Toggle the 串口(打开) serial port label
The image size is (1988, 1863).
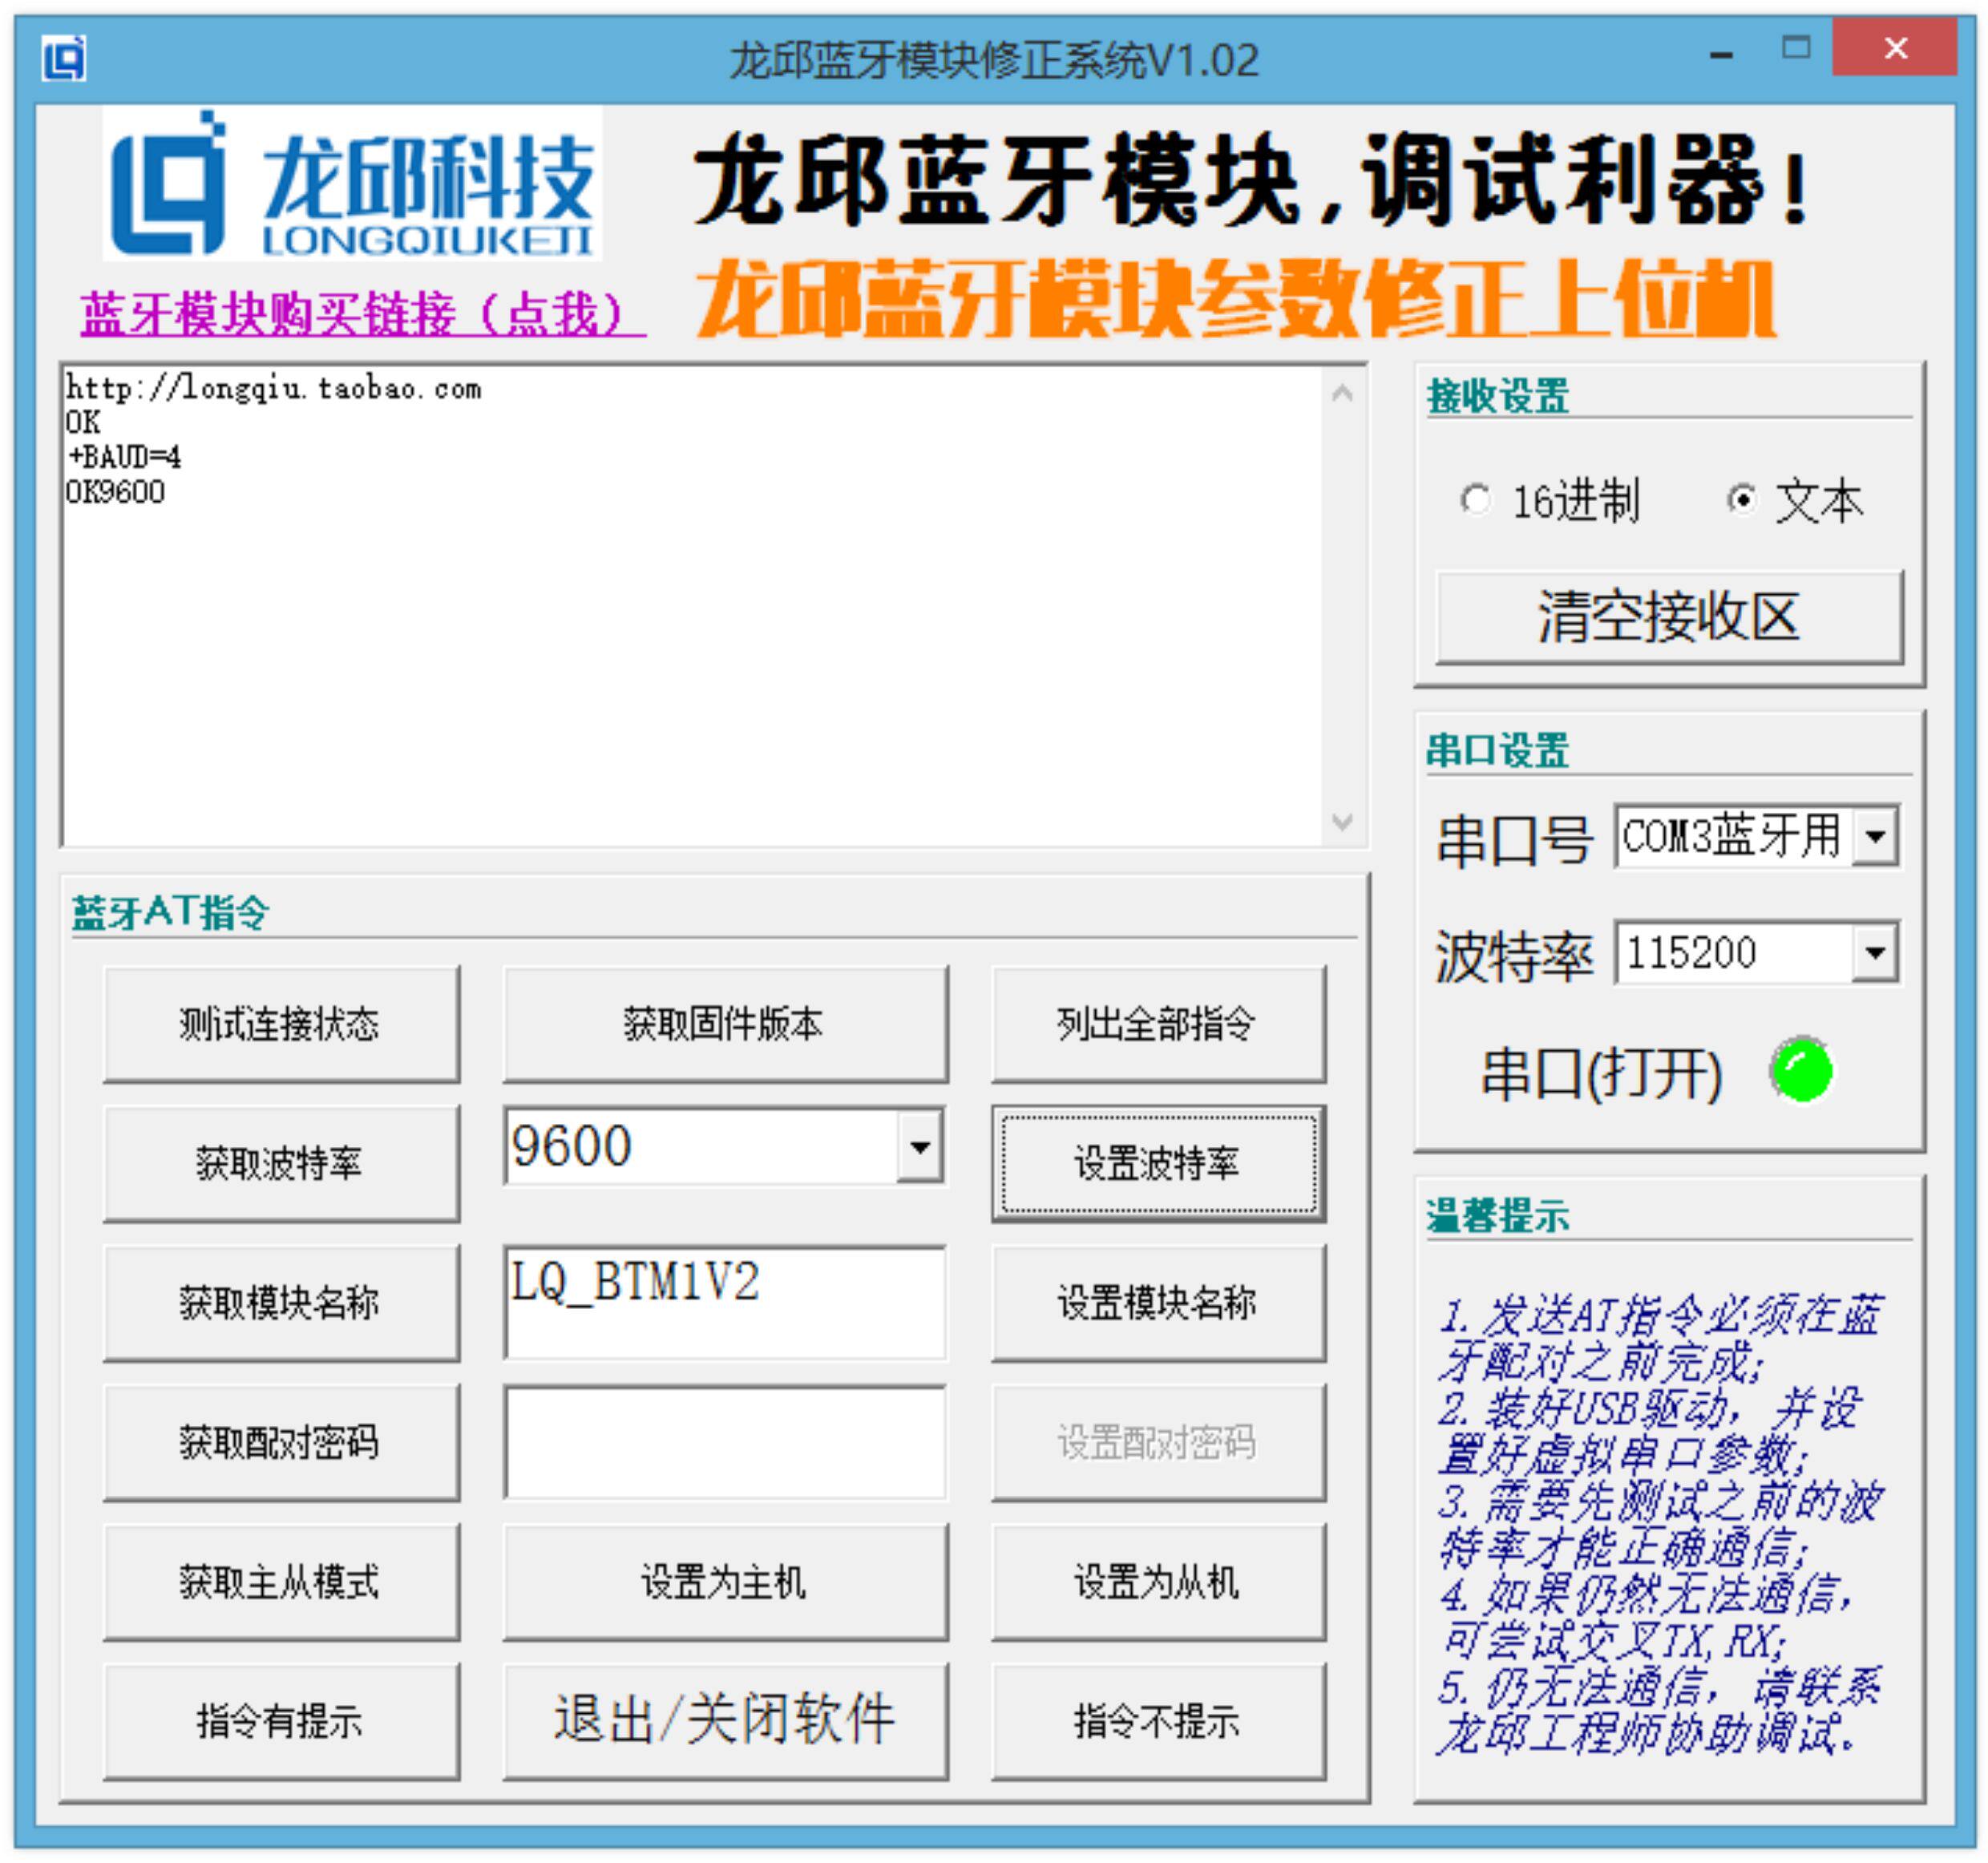pos(1601,1075)
